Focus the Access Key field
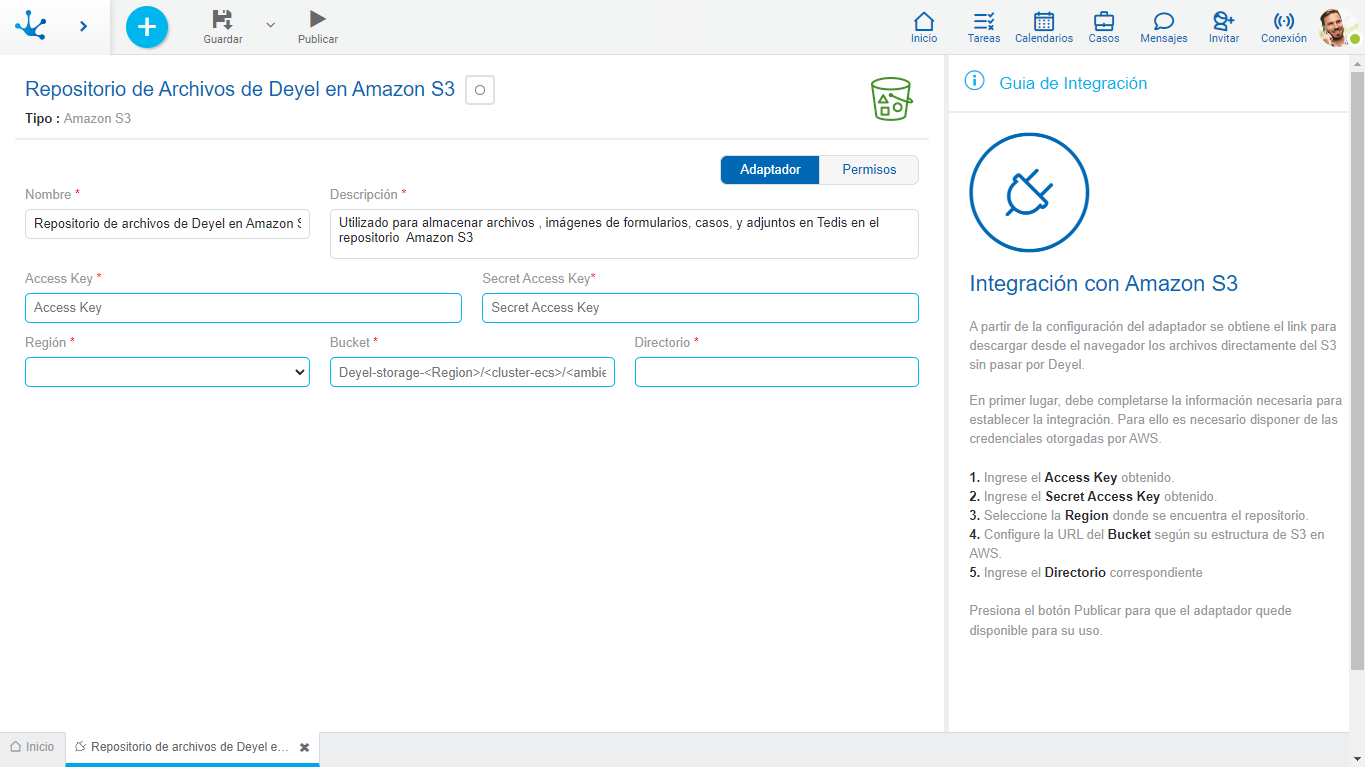The image size is (1365, 767). (x=243, y=308)
